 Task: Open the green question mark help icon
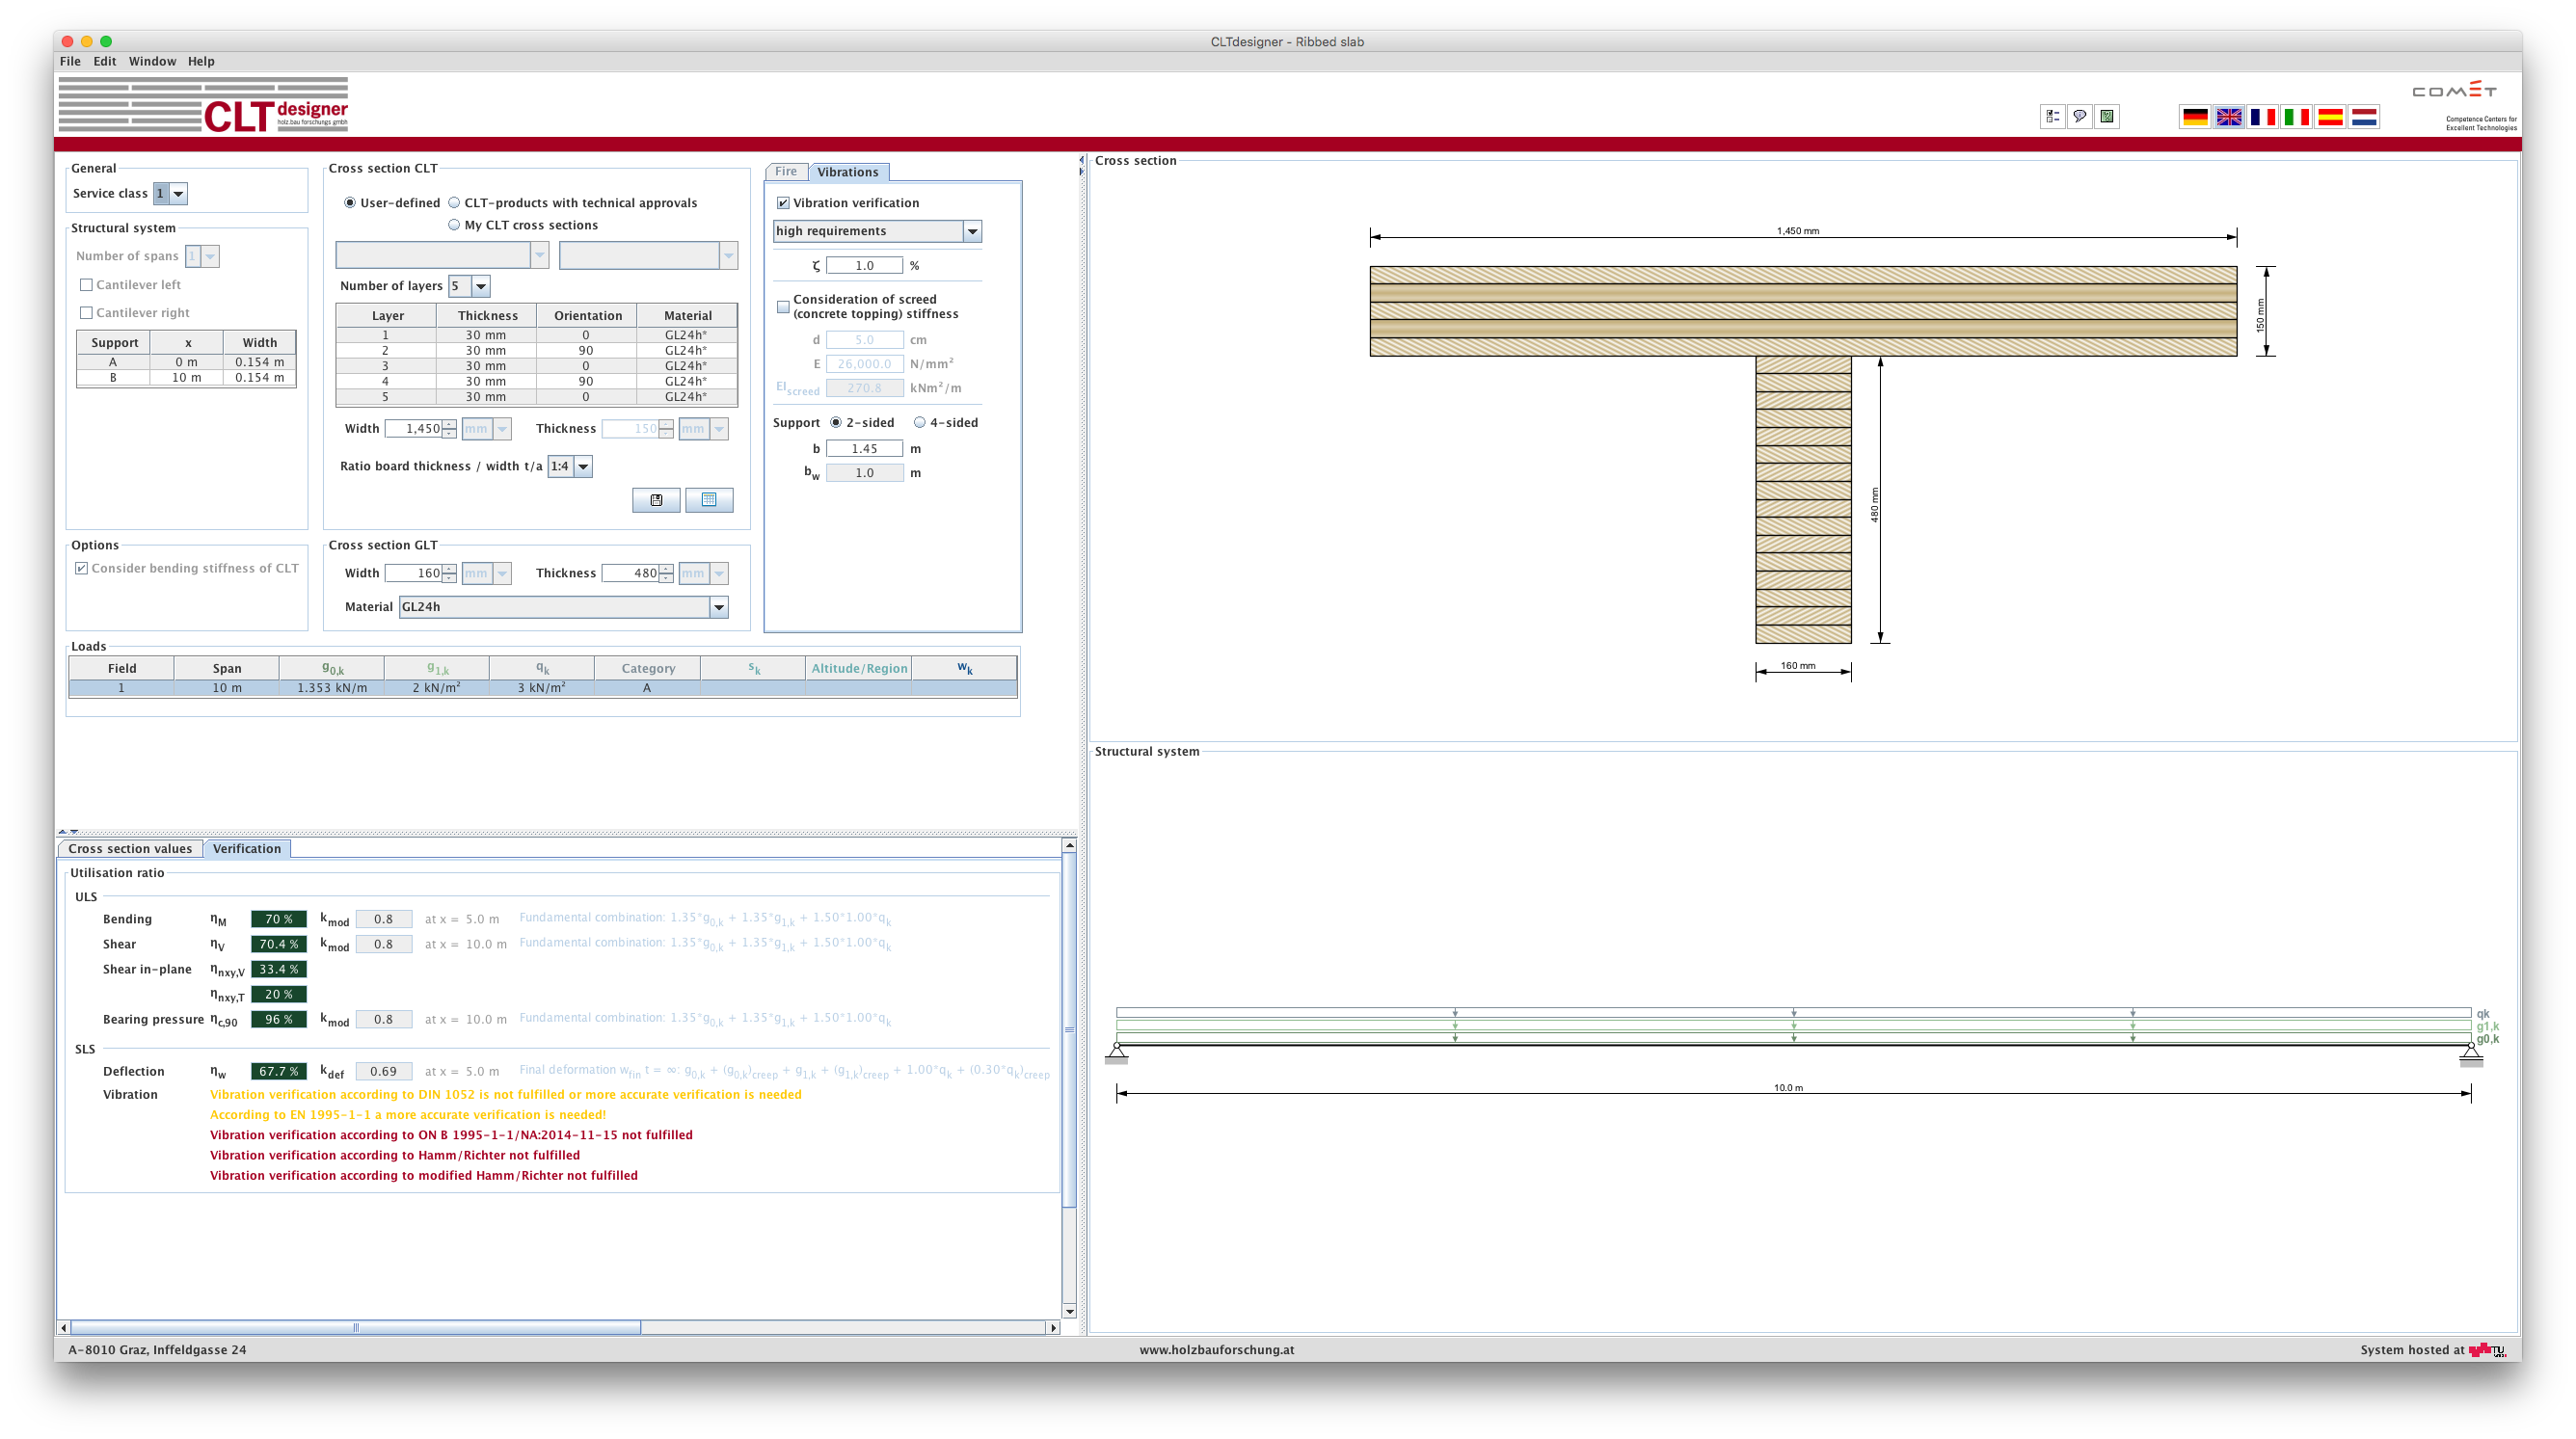tap(2107, 117)
